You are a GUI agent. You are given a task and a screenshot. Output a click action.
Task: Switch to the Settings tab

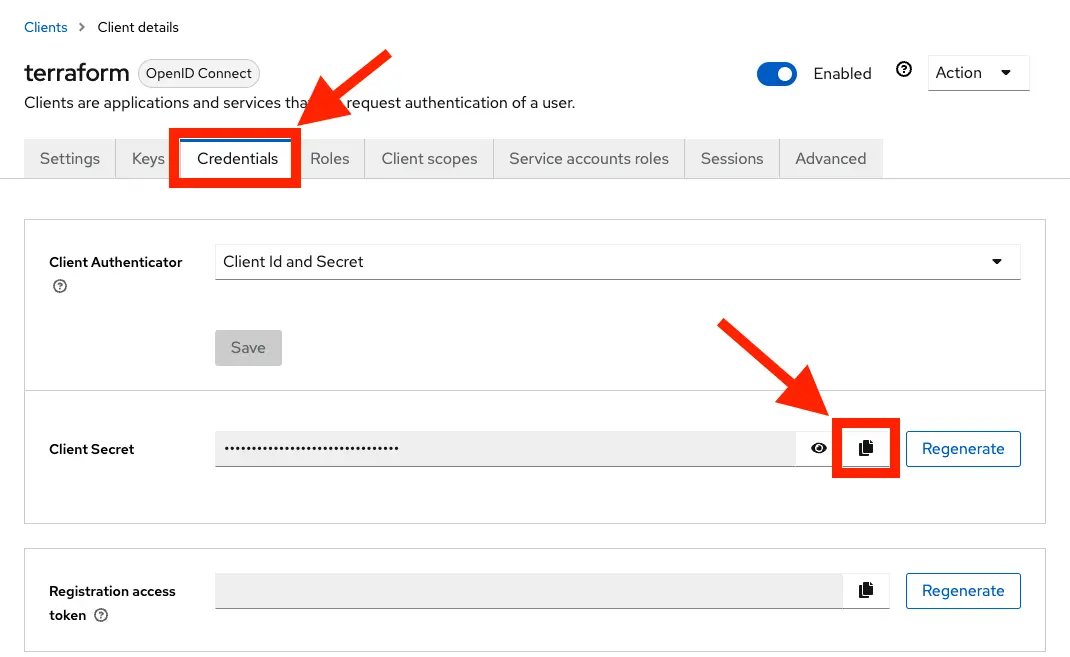pyautogui.click(x=68, y=158)
